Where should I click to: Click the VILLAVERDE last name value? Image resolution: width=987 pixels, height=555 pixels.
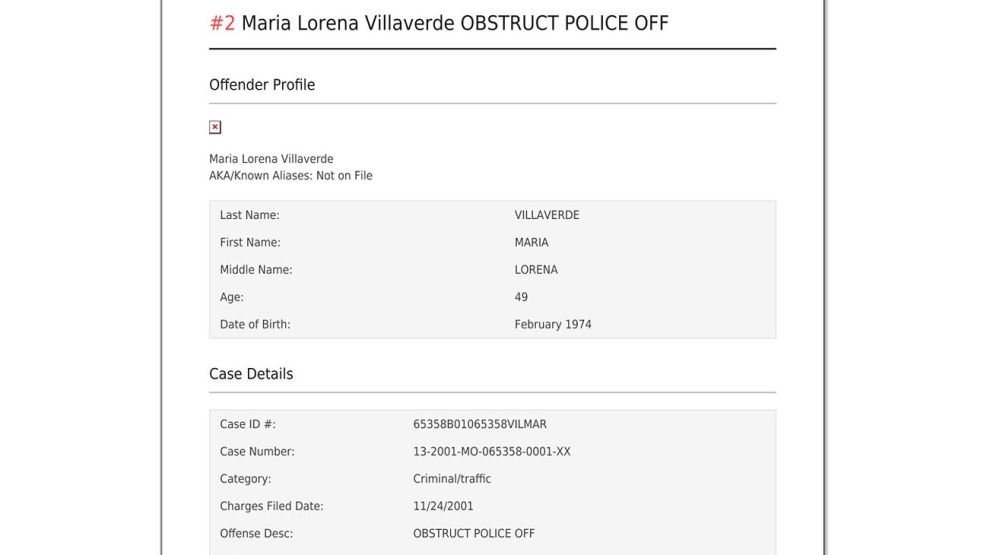pyautogui.click(x=547, y=215)
